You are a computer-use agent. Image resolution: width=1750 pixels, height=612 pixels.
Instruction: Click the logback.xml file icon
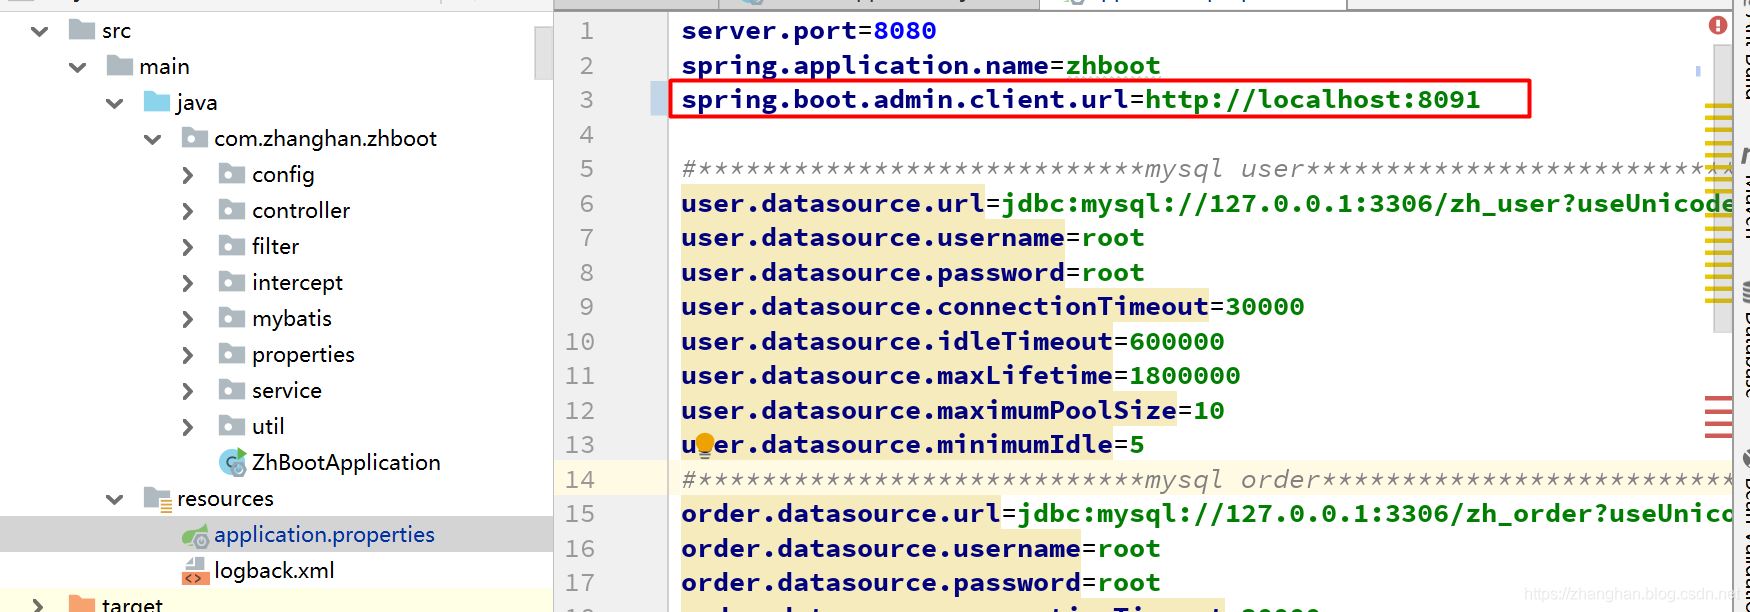coord(194,571)
